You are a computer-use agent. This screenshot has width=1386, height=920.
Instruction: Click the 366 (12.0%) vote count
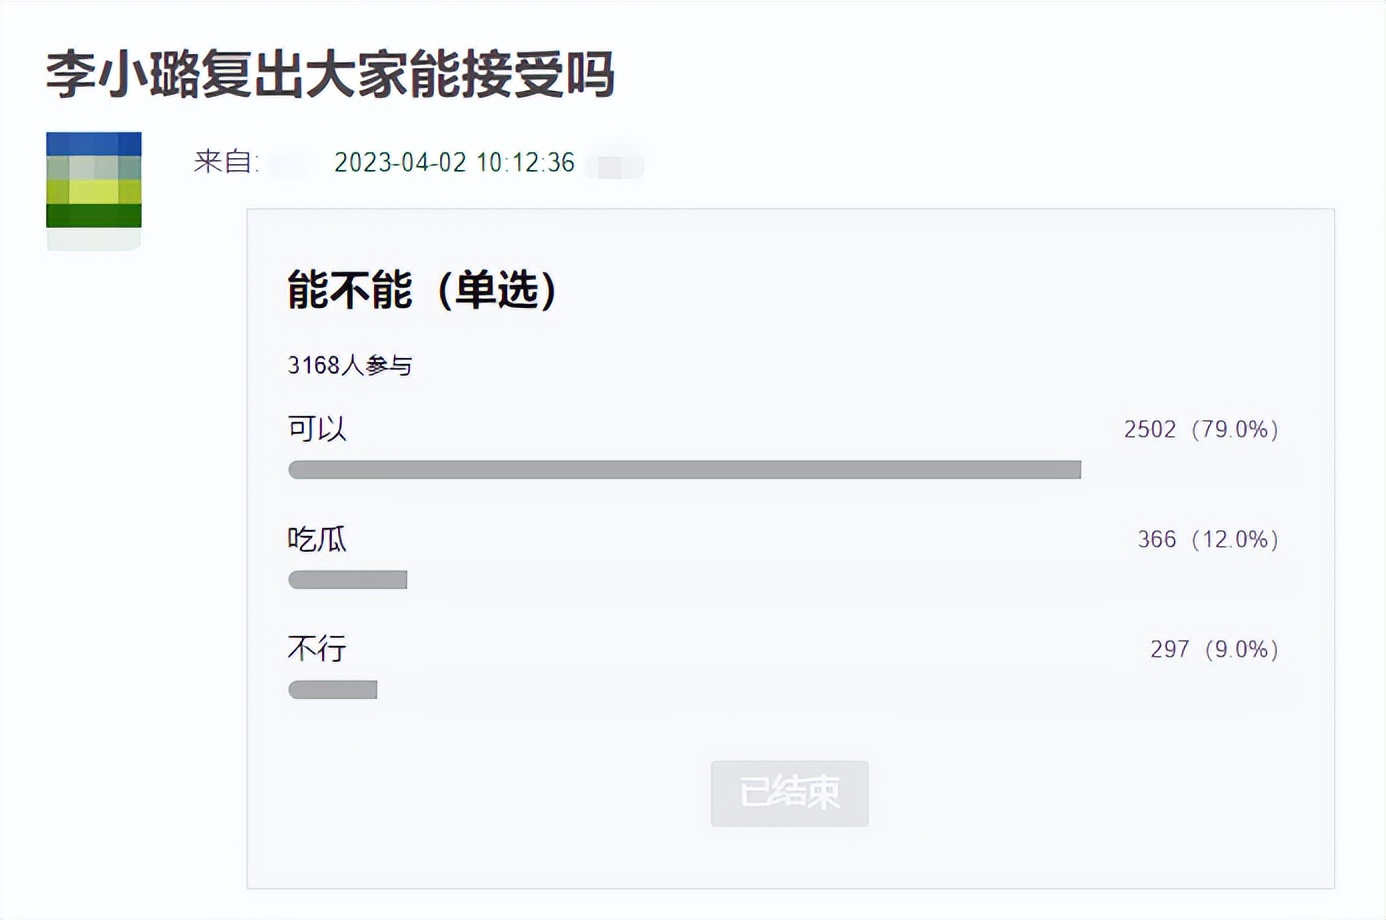(x=1208, y=539)
